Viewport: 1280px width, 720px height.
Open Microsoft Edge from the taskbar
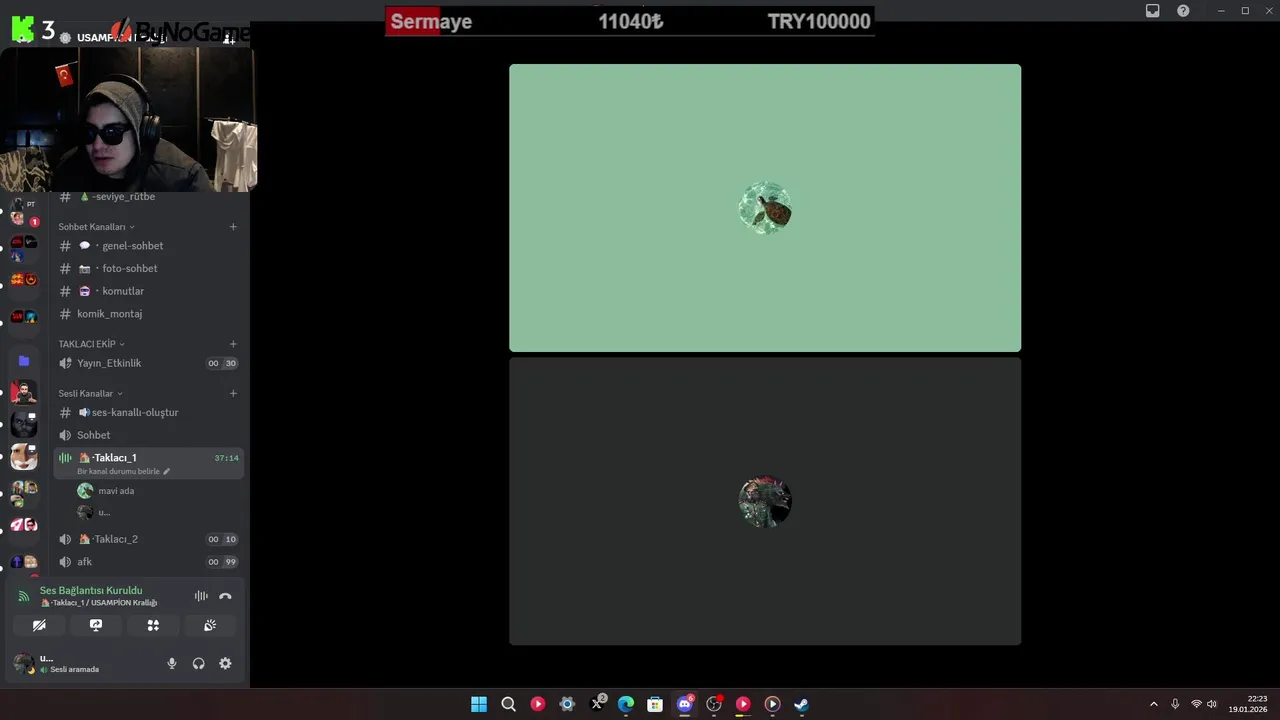pyautogui.click(x=626, y=704)
